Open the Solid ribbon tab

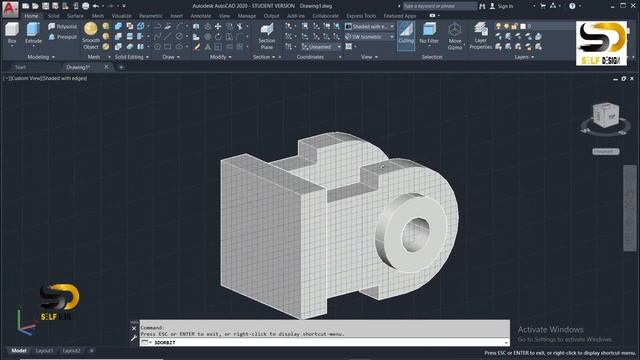pyautogui.click(x=53, y=16)
